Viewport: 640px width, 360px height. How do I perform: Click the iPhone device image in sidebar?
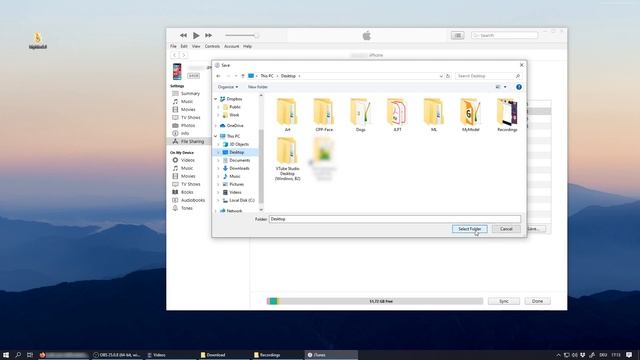(177, 71)
